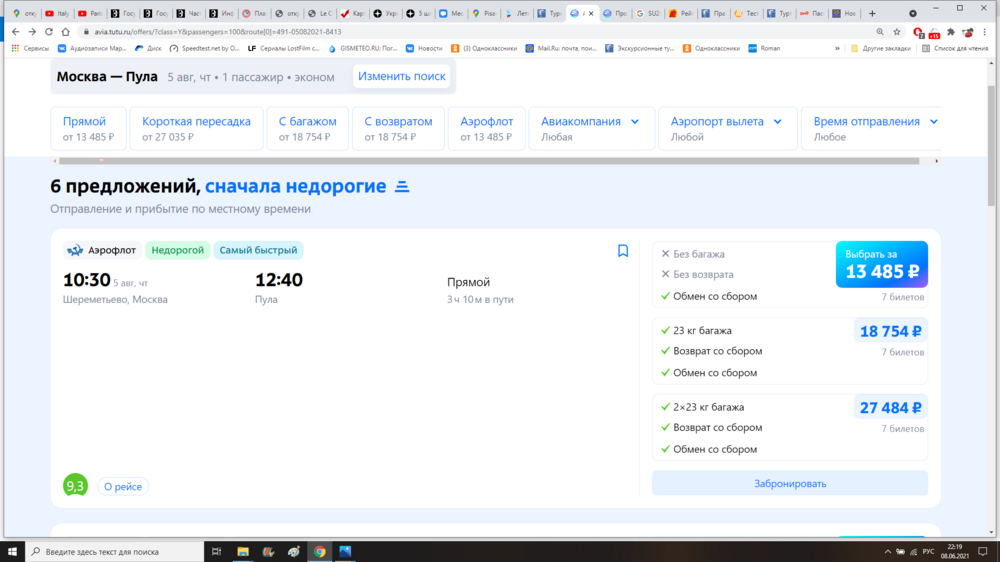Toggle the "С багажом" baggage filter

coord(307,129)
